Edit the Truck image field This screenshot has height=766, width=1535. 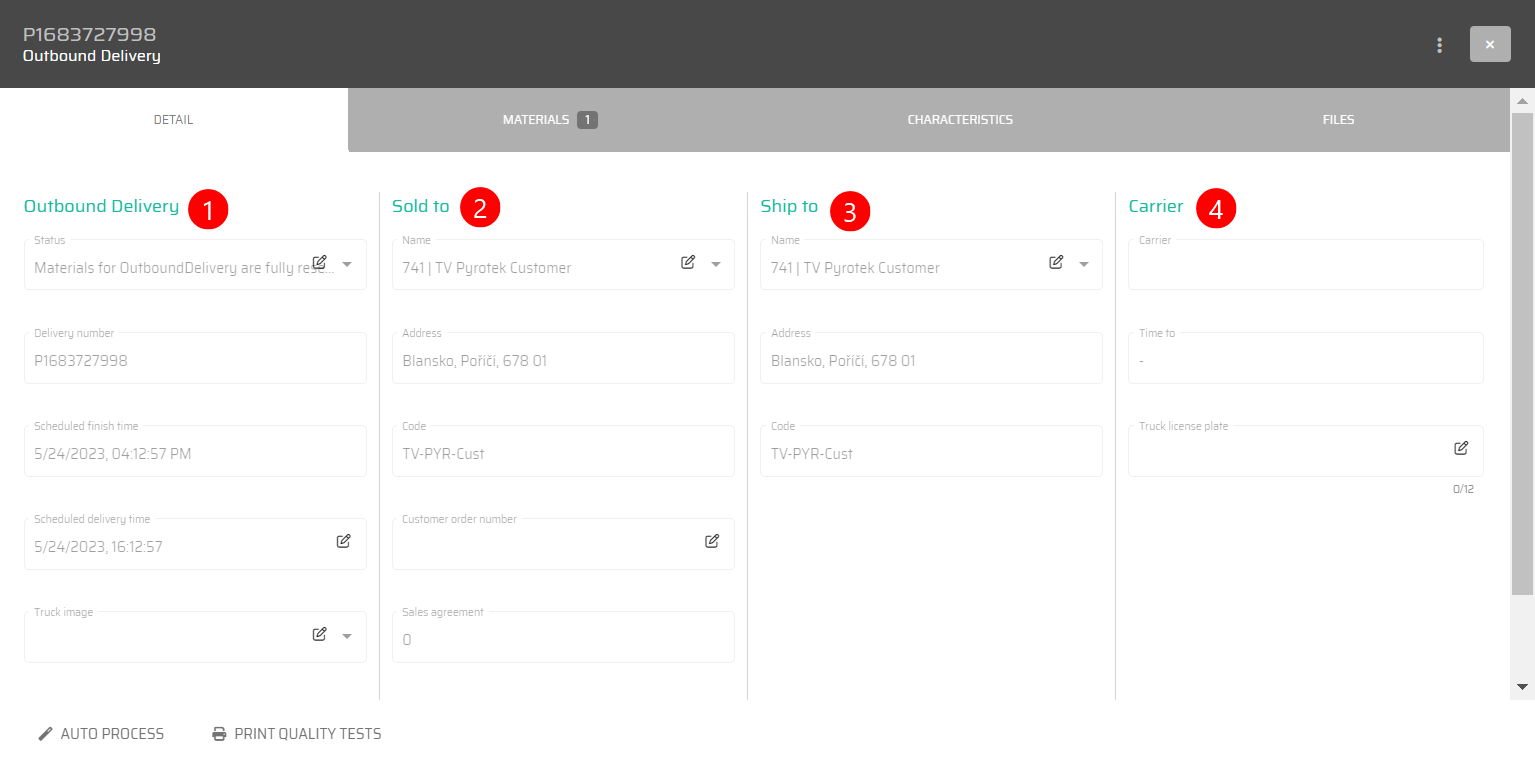319,633
